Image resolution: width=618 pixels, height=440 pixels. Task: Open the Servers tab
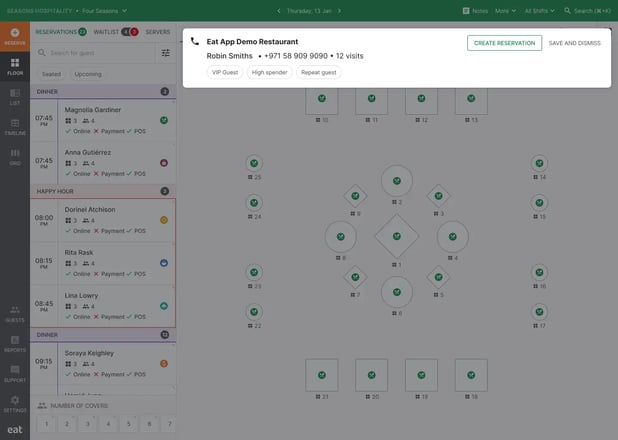pos(158,32)
